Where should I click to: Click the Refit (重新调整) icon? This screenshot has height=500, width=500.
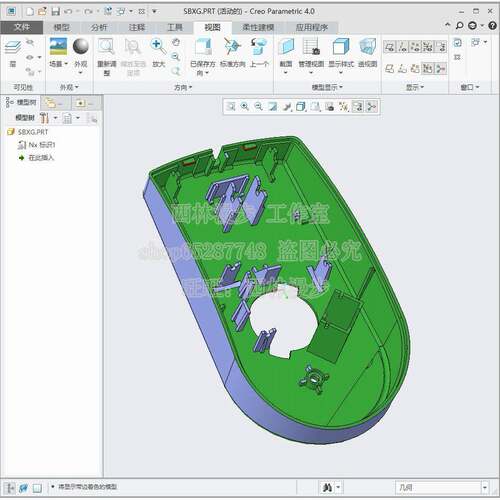point(107,47)
